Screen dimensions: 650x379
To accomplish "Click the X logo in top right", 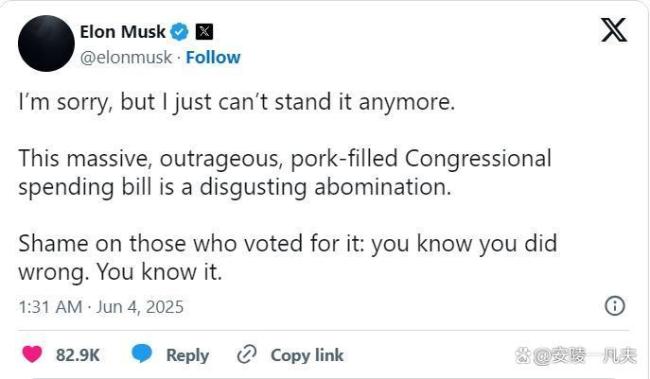I will click(x=614, y=29).
